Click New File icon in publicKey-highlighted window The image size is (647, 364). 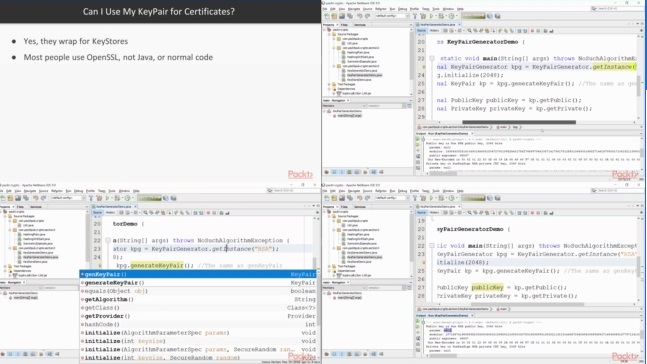coord(327,198)
